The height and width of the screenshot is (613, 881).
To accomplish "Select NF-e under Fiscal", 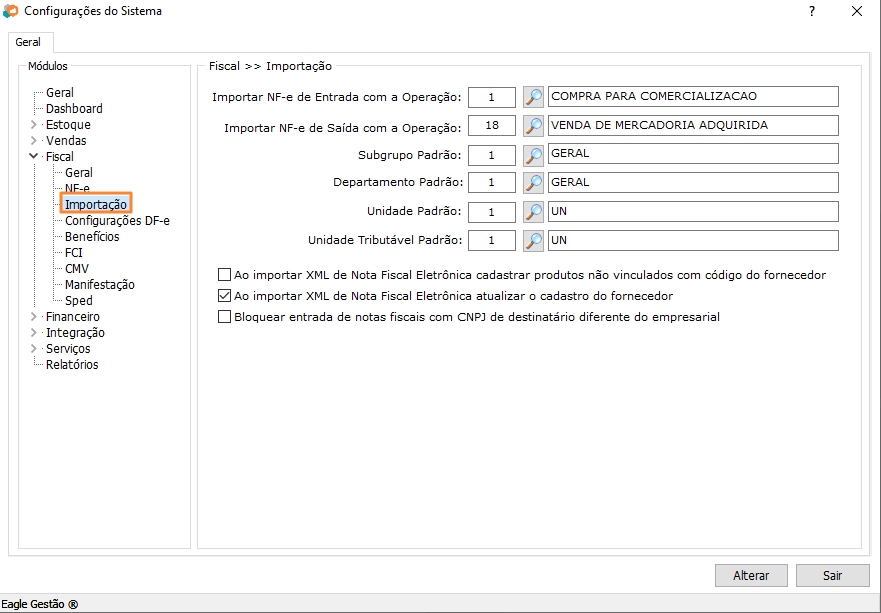I will [77, 188].
